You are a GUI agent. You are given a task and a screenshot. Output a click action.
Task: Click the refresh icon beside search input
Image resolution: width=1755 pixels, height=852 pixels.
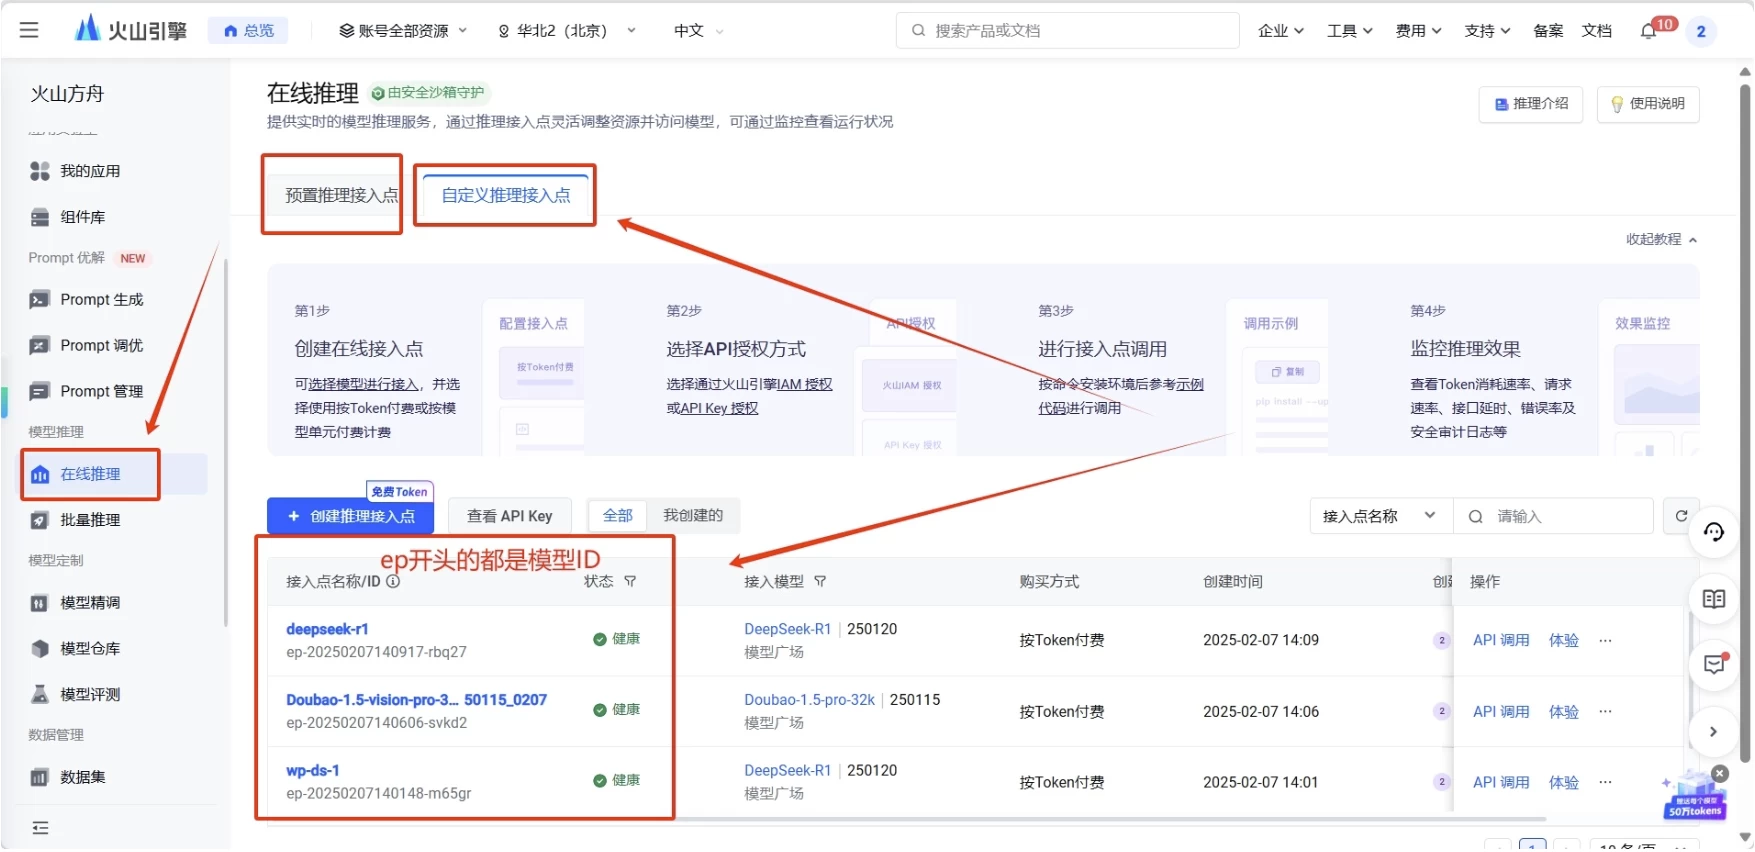point(1681,516)
